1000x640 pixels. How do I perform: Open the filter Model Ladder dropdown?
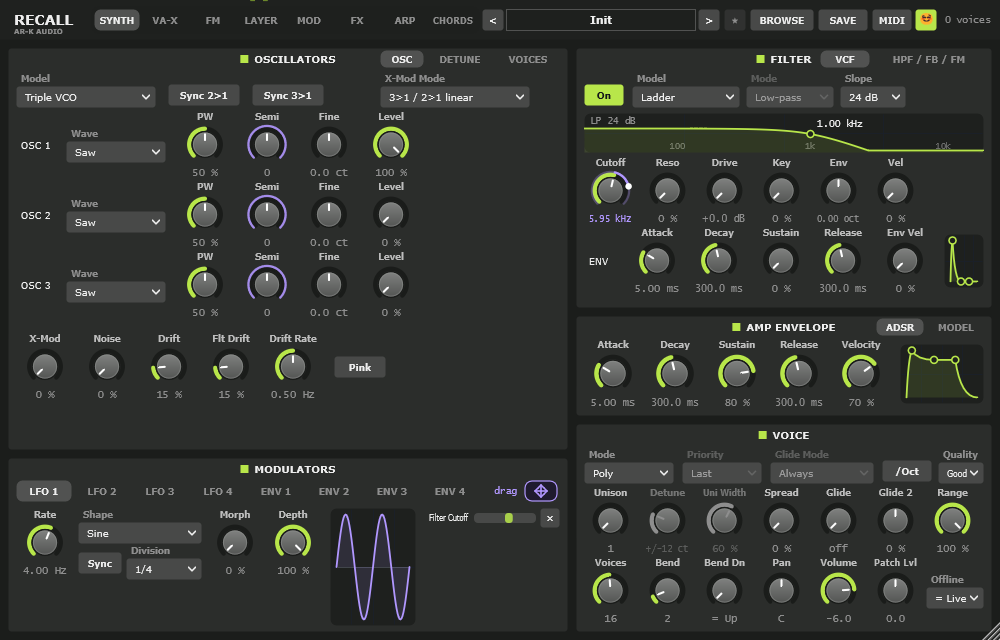point(686,98)
